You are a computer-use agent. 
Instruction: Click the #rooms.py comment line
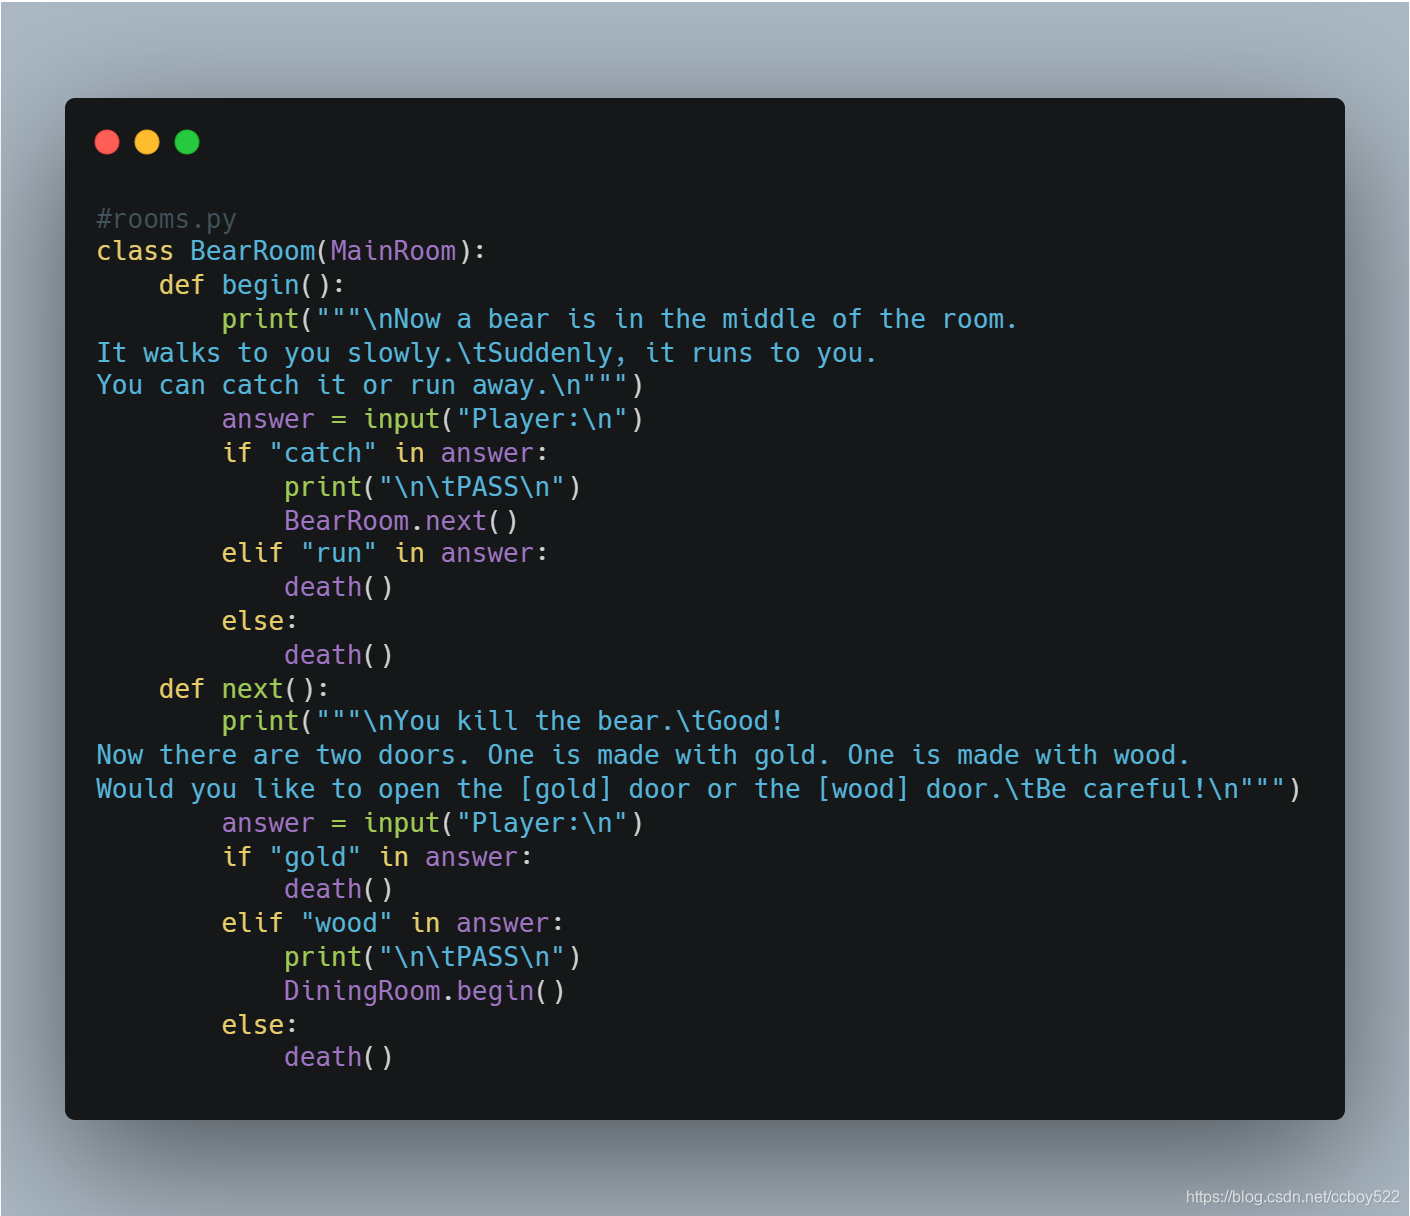point(166,219)
